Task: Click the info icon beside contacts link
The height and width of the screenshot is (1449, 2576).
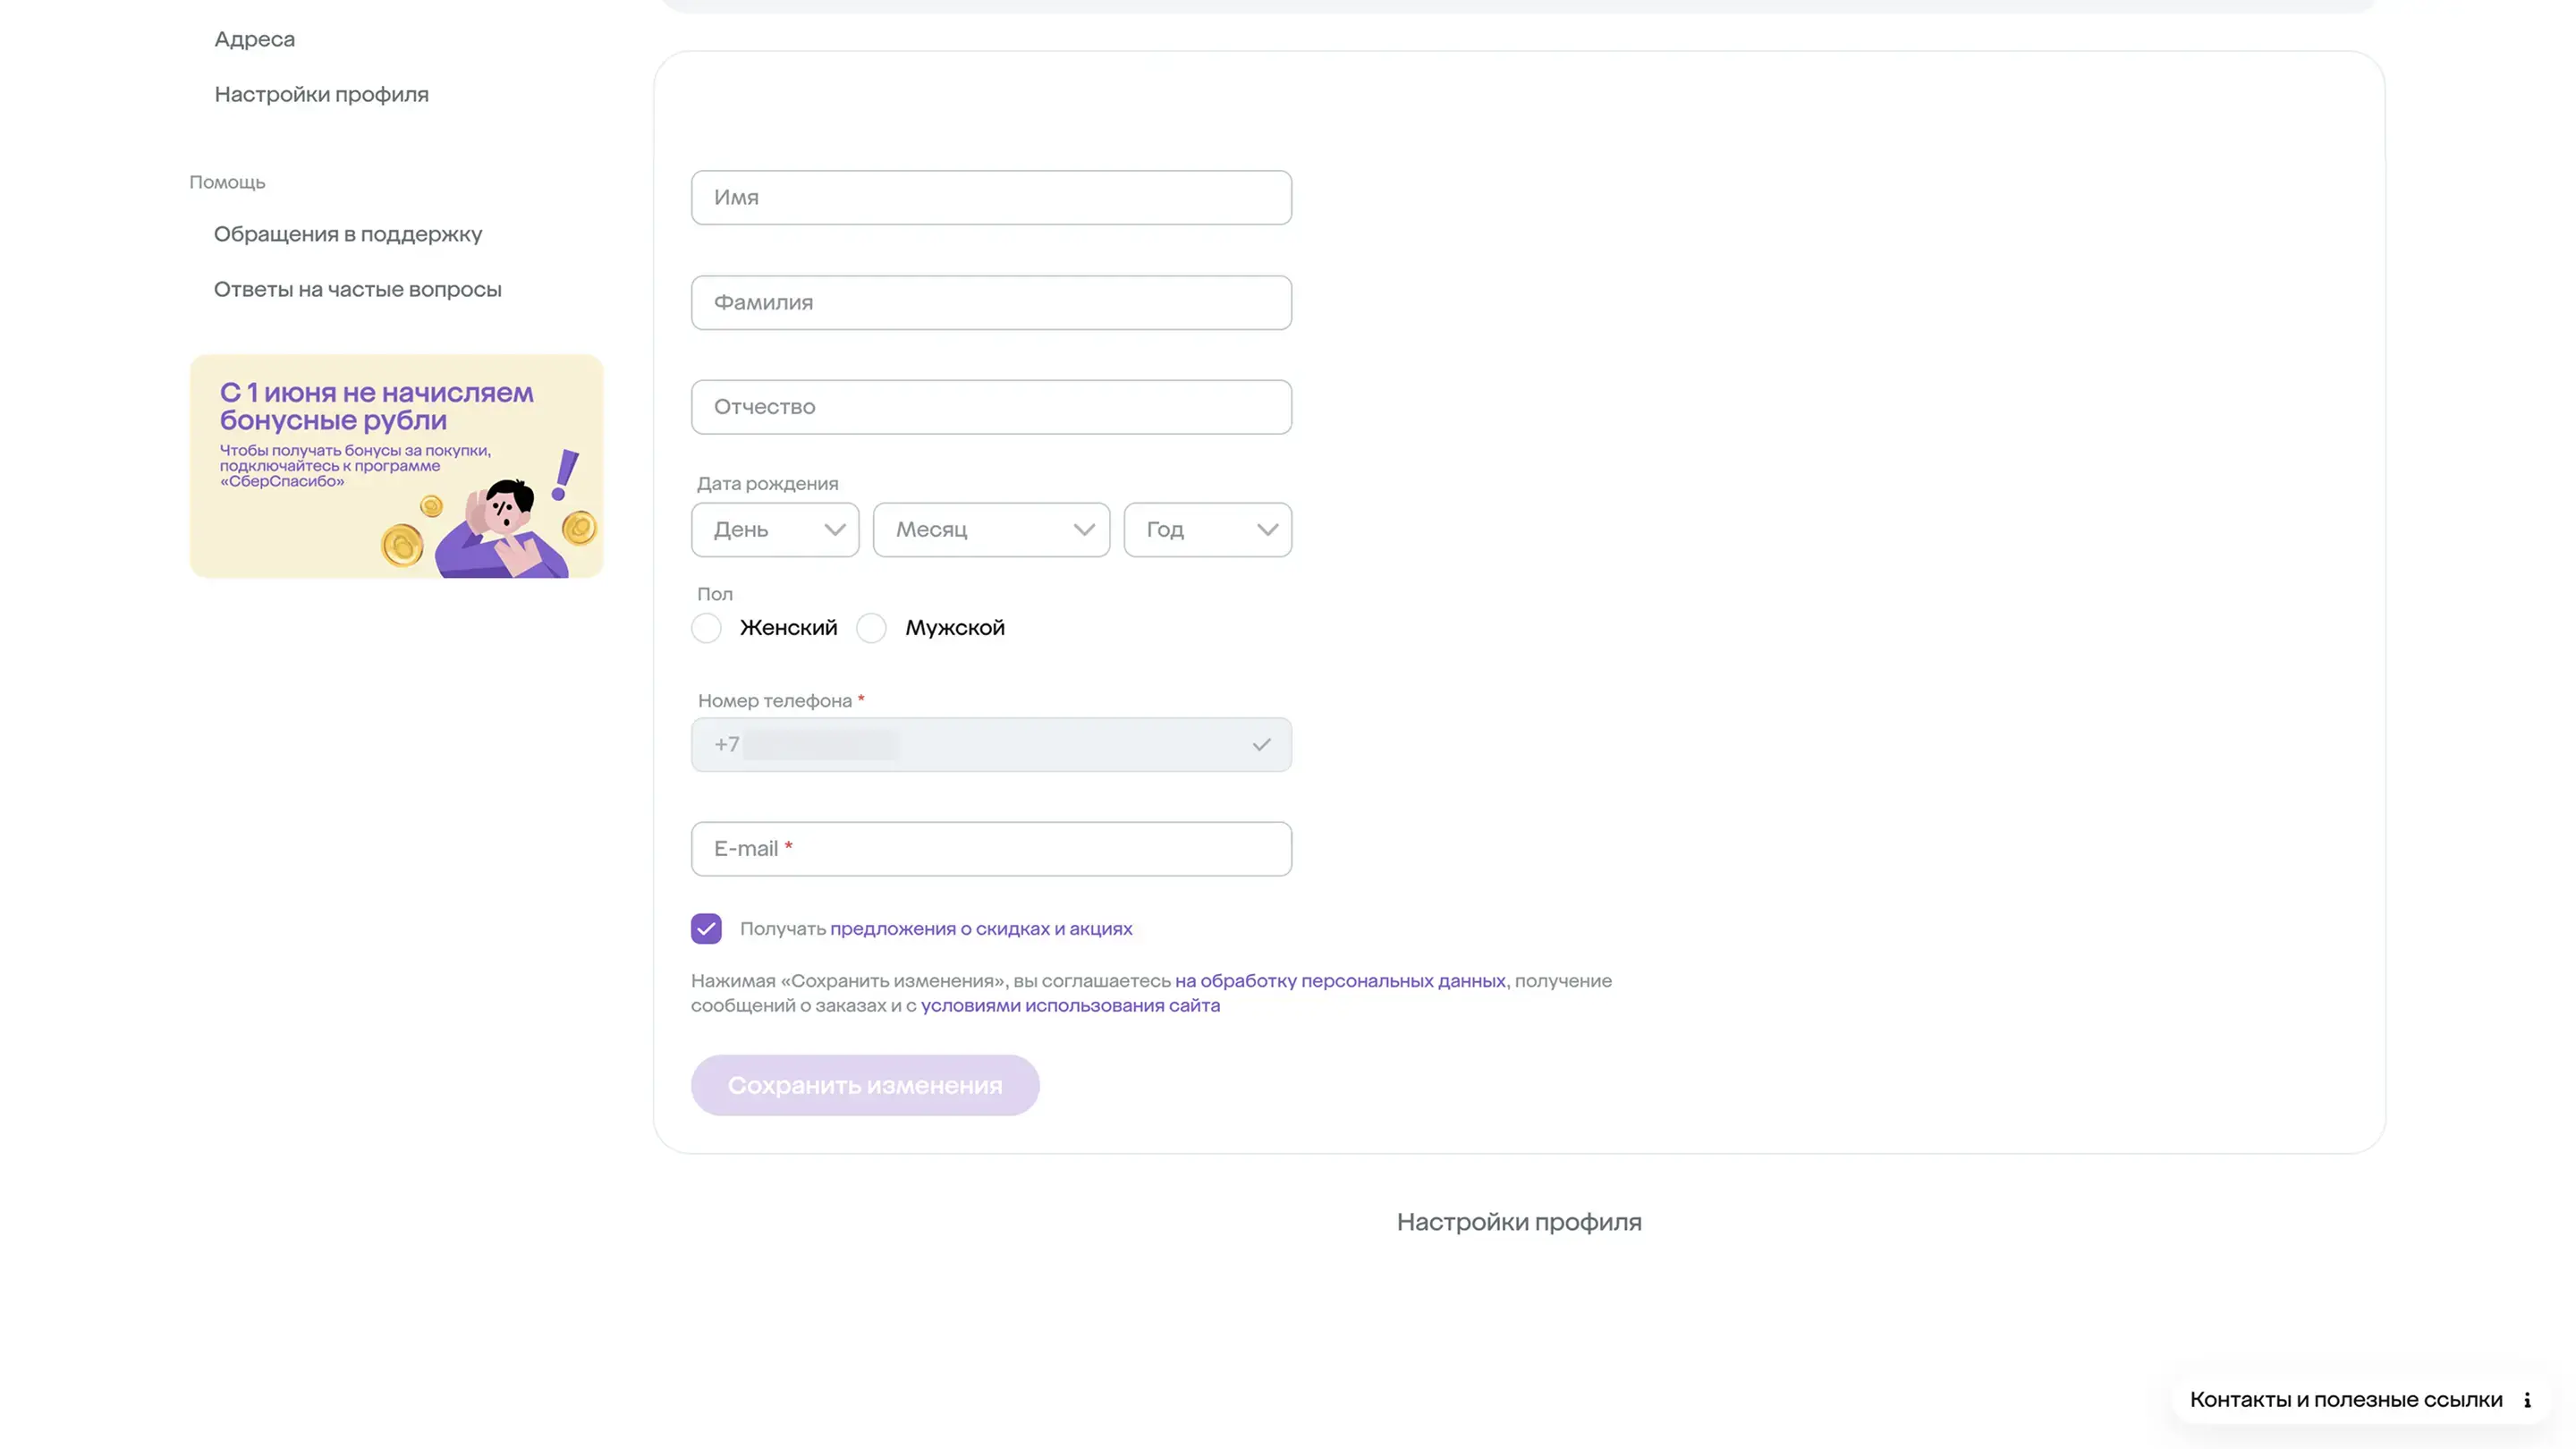Action: [x=2527, y=1400]
